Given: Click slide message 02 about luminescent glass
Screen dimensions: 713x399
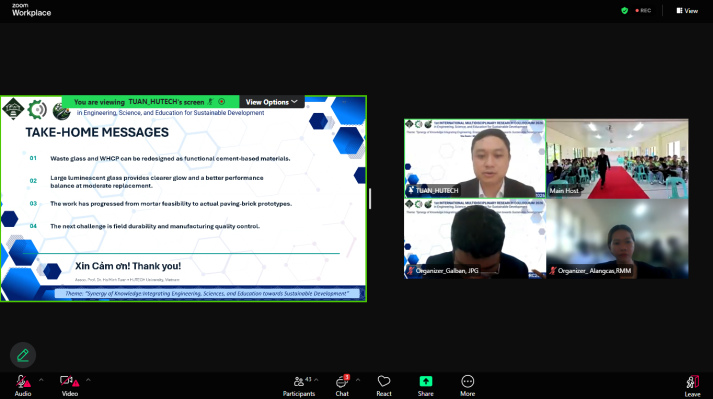Looking at the screenshot, I should point(157,182).
